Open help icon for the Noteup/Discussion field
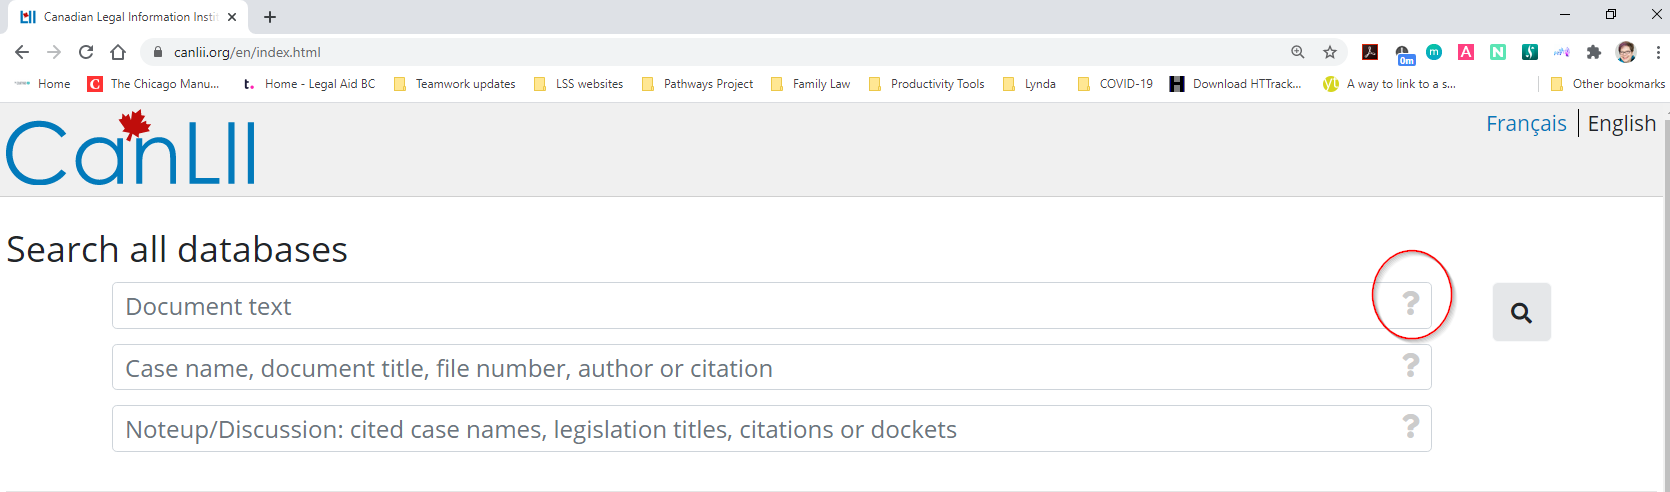The image size is (1670, 492). [x=1410, y=427]
